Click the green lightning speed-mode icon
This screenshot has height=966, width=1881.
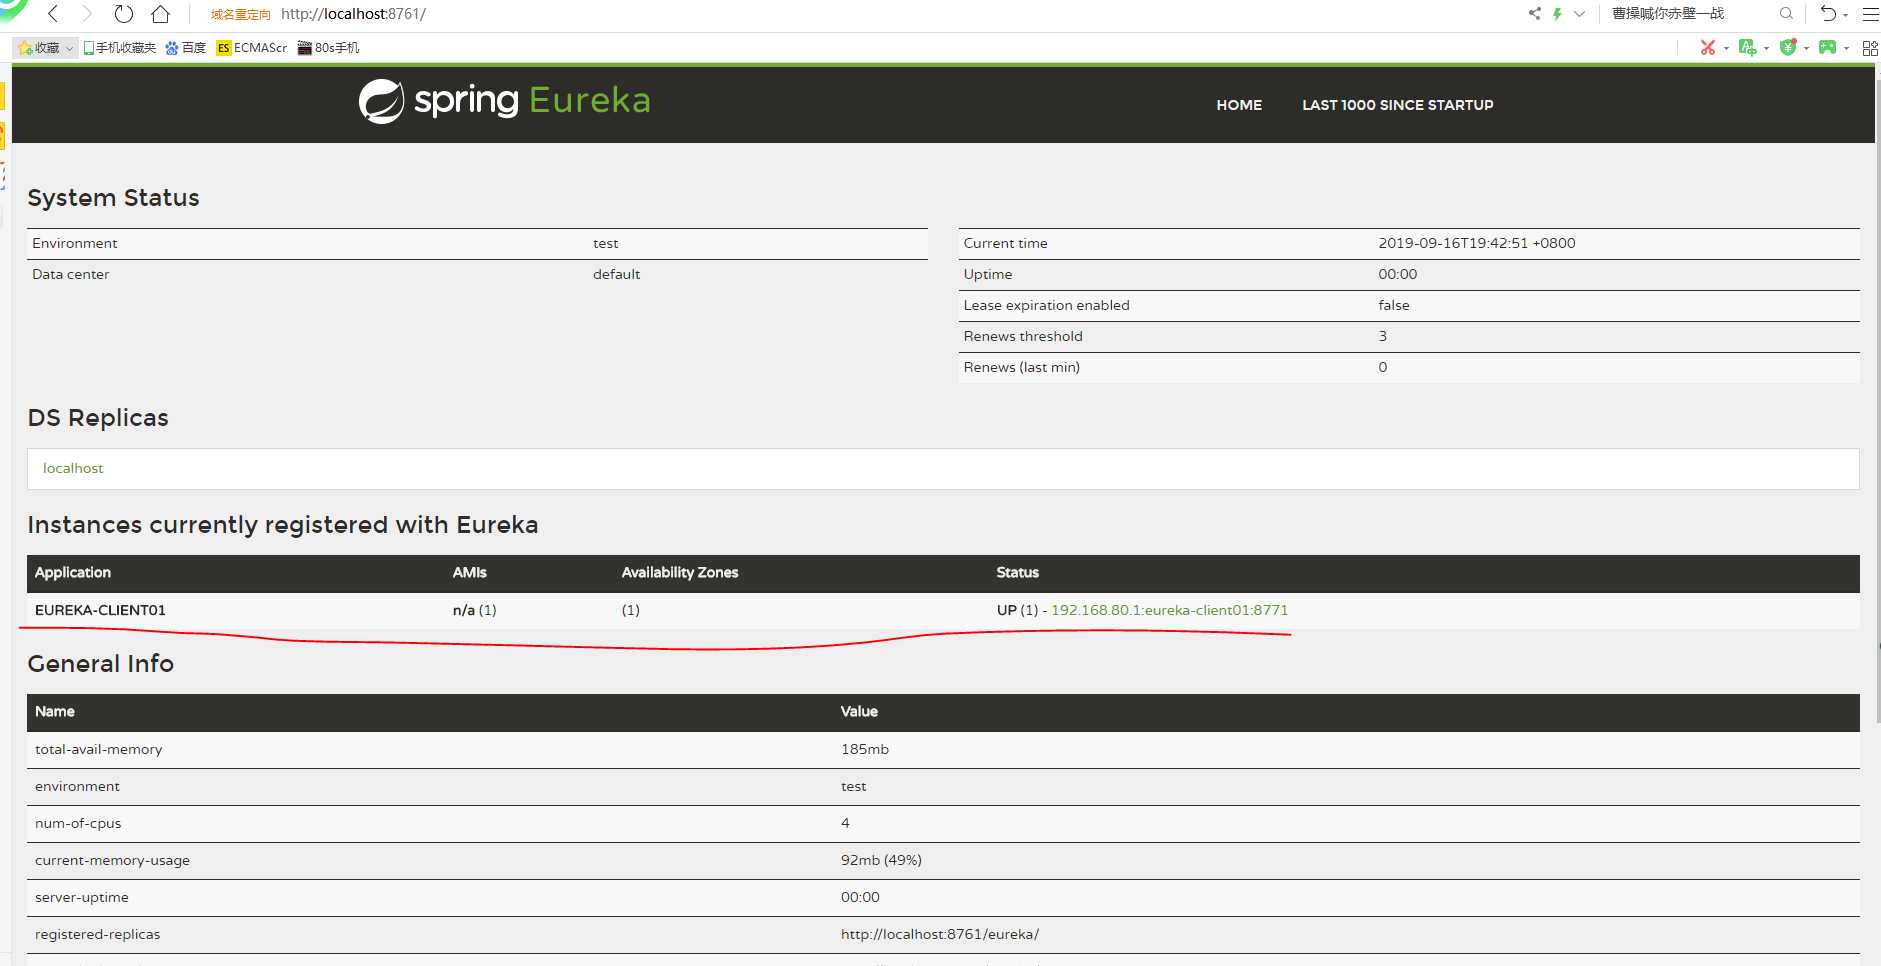[1557, 14]
